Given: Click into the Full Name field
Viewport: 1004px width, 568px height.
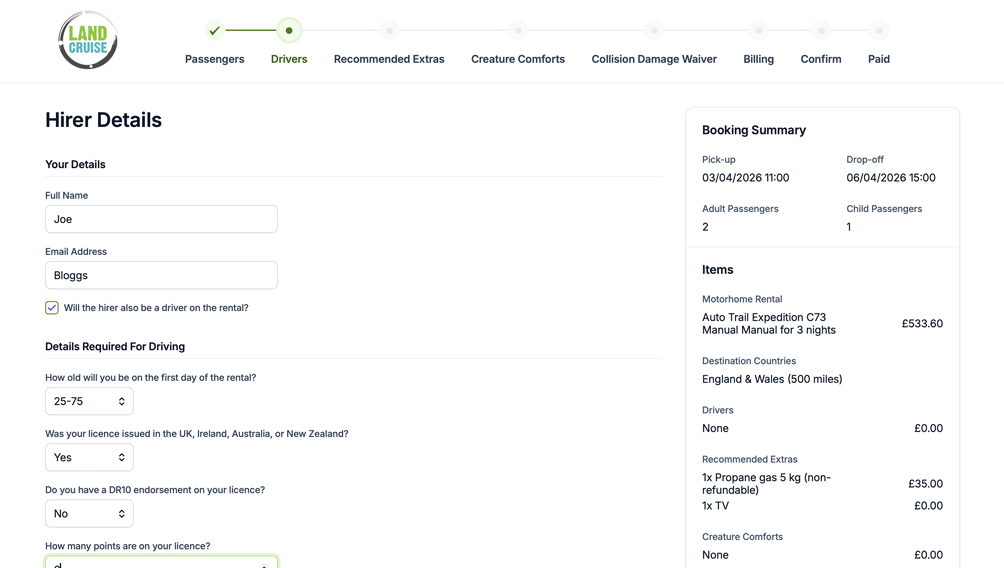Looking at the screenshot, I should 161,219.
